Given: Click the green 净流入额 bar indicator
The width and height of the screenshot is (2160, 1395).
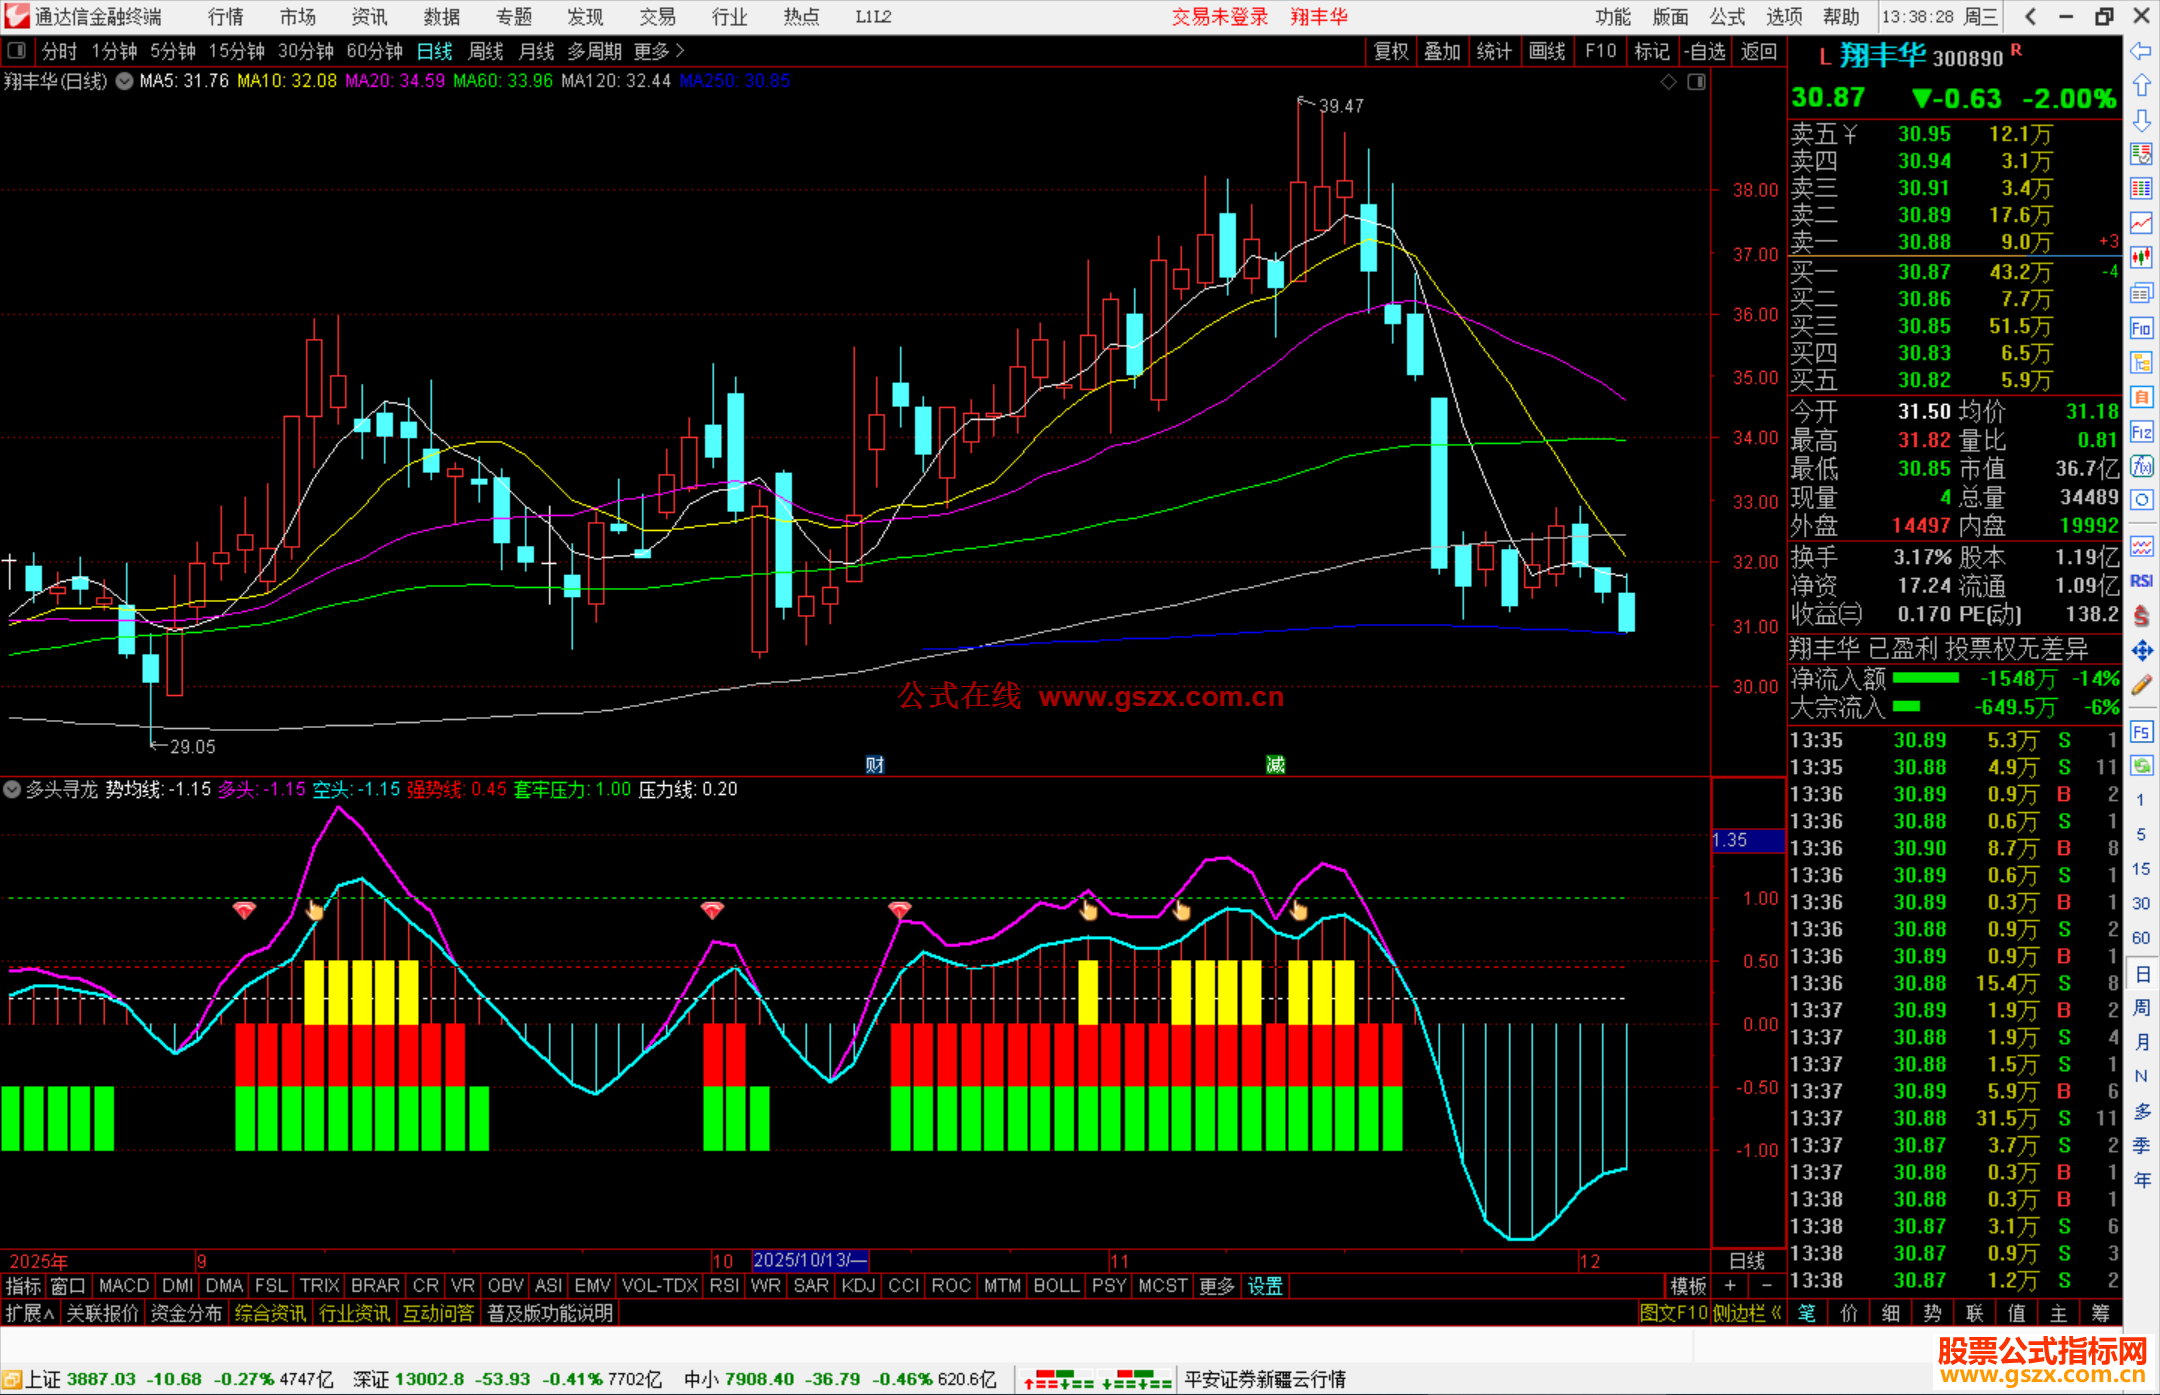Looking at the screenshot, I should (1926, 679).
